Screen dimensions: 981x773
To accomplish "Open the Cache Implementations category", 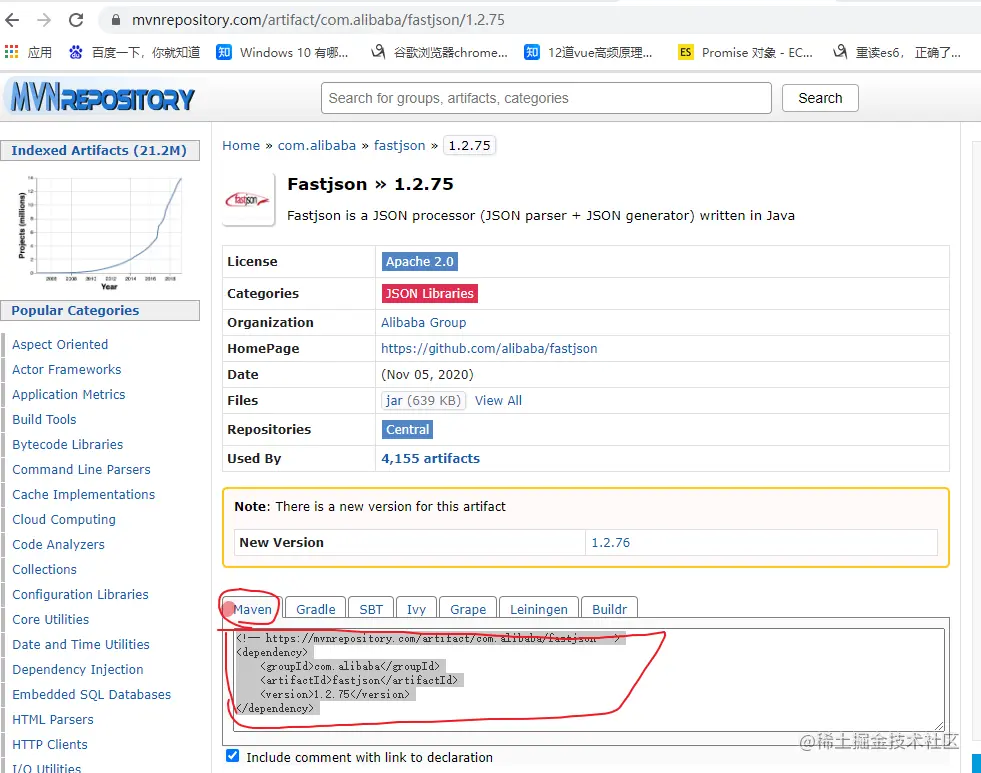I will pos(84,495).
